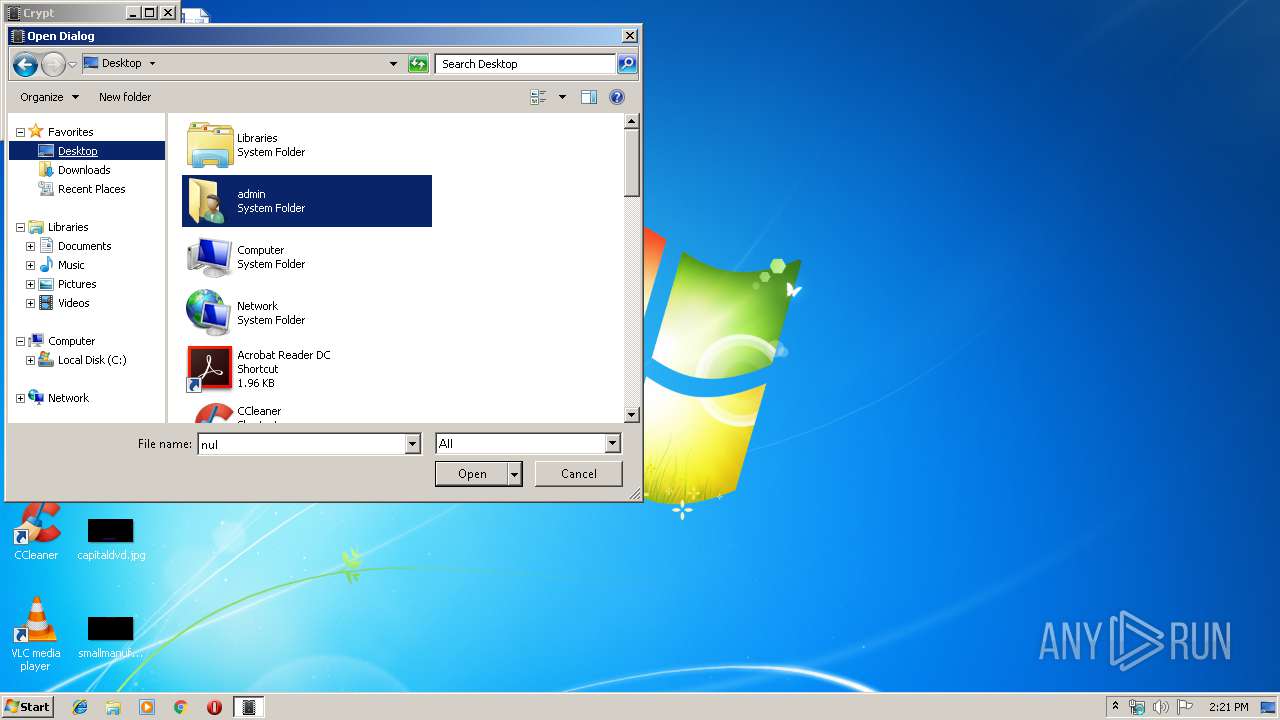
Task: Expand the Local Disk (C:) node
Action: (x=30, y=360)
